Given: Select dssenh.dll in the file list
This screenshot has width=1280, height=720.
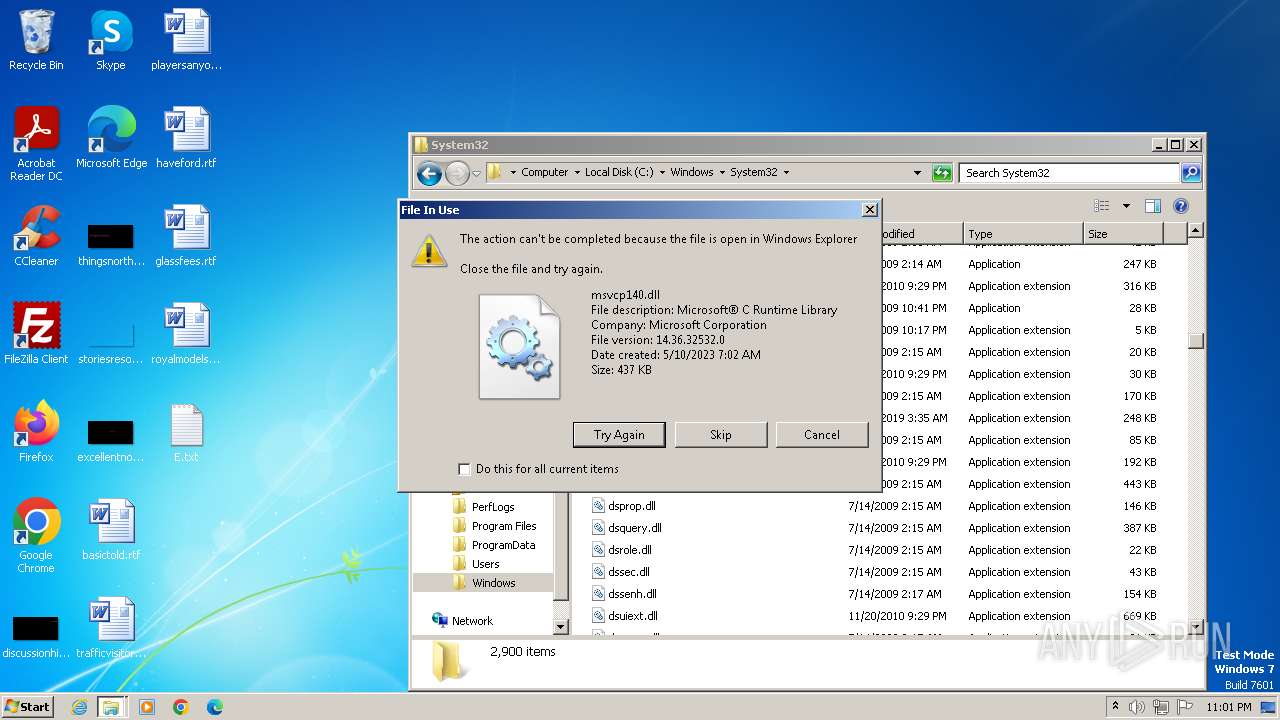Looking at the screenshot, I should click(631, 594).
